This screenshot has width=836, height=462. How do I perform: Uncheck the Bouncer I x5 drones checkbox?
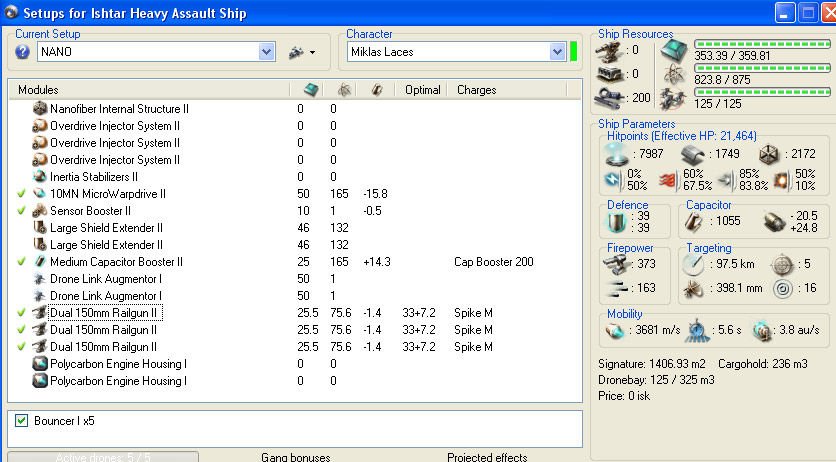coord(22,421)
